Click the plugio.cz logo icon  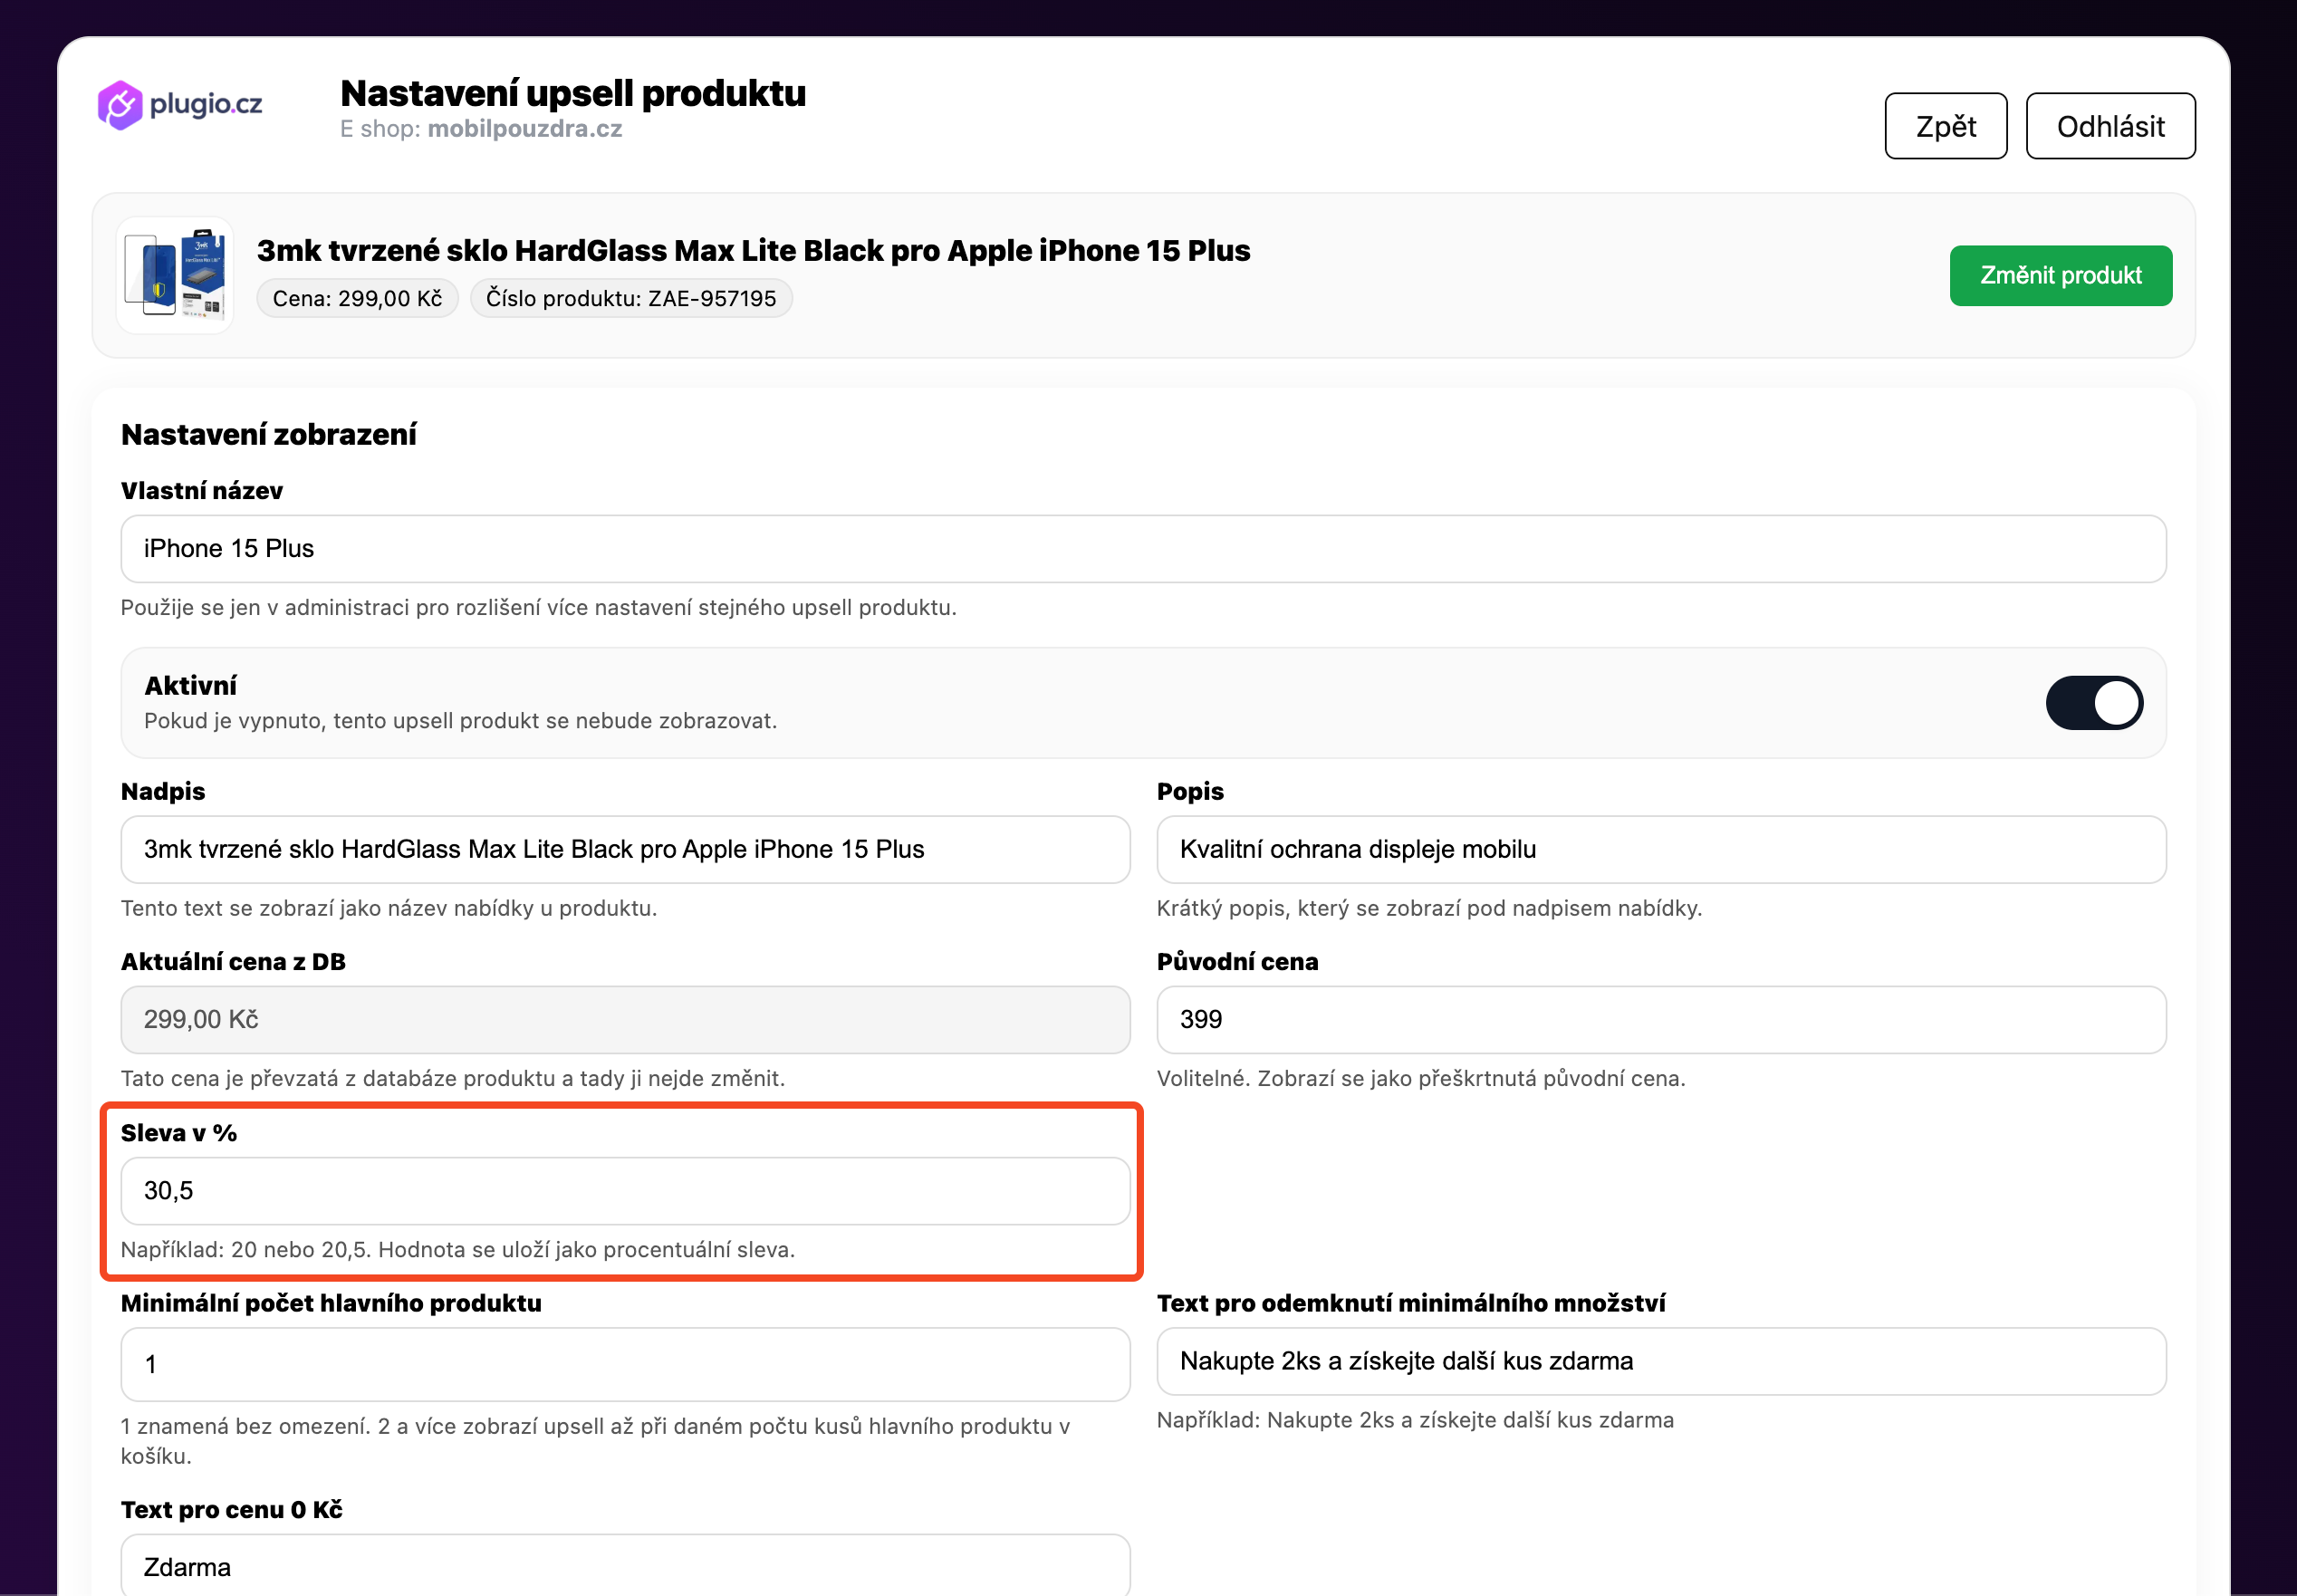click(120, 105)
